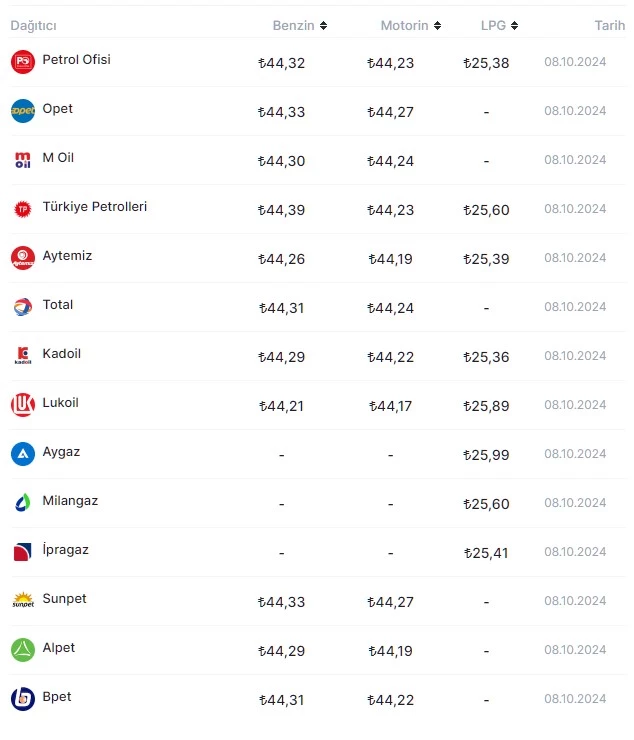Open the Sunpet distributor link
The image size is (634, 740).
64,599
